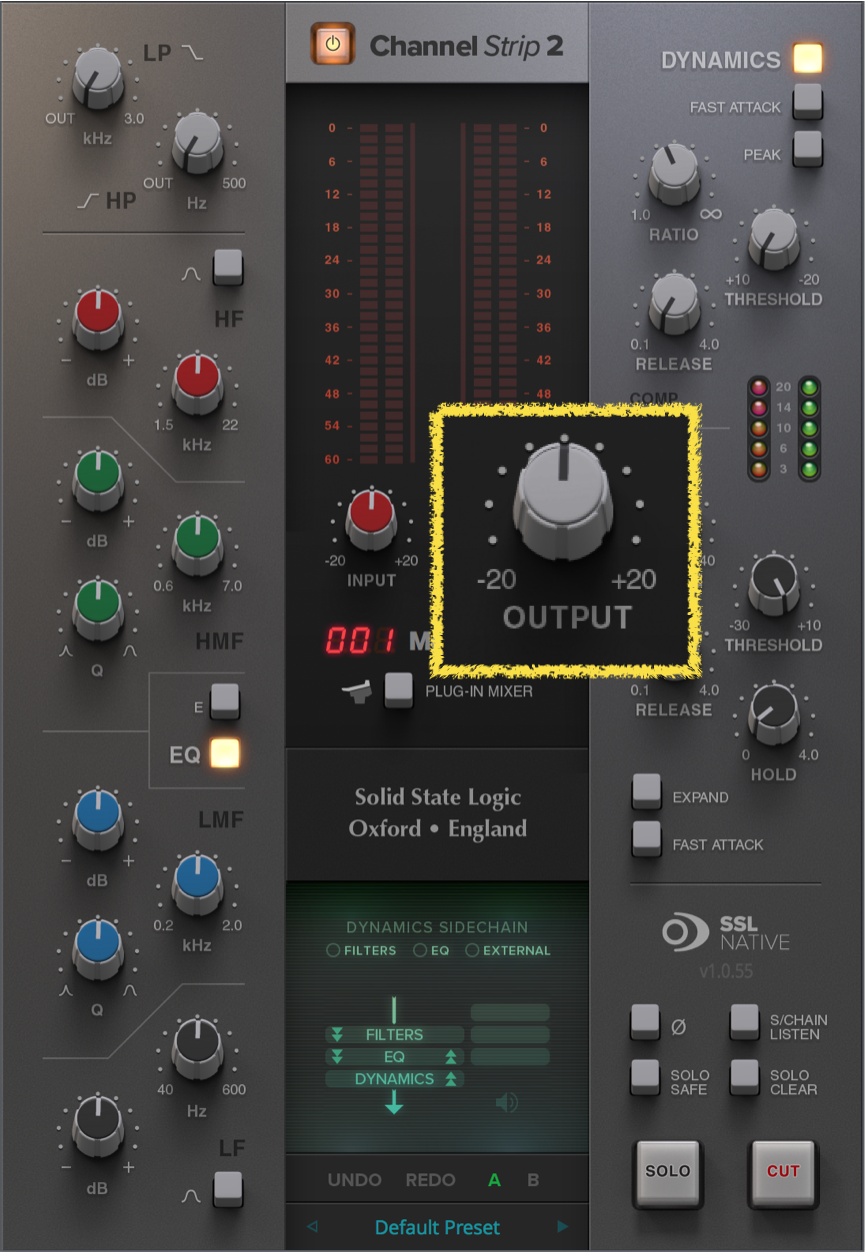Screen dimensions: 868x1252
Task: Click the gate THRESHOLD knob
Action: coord(774,585)
